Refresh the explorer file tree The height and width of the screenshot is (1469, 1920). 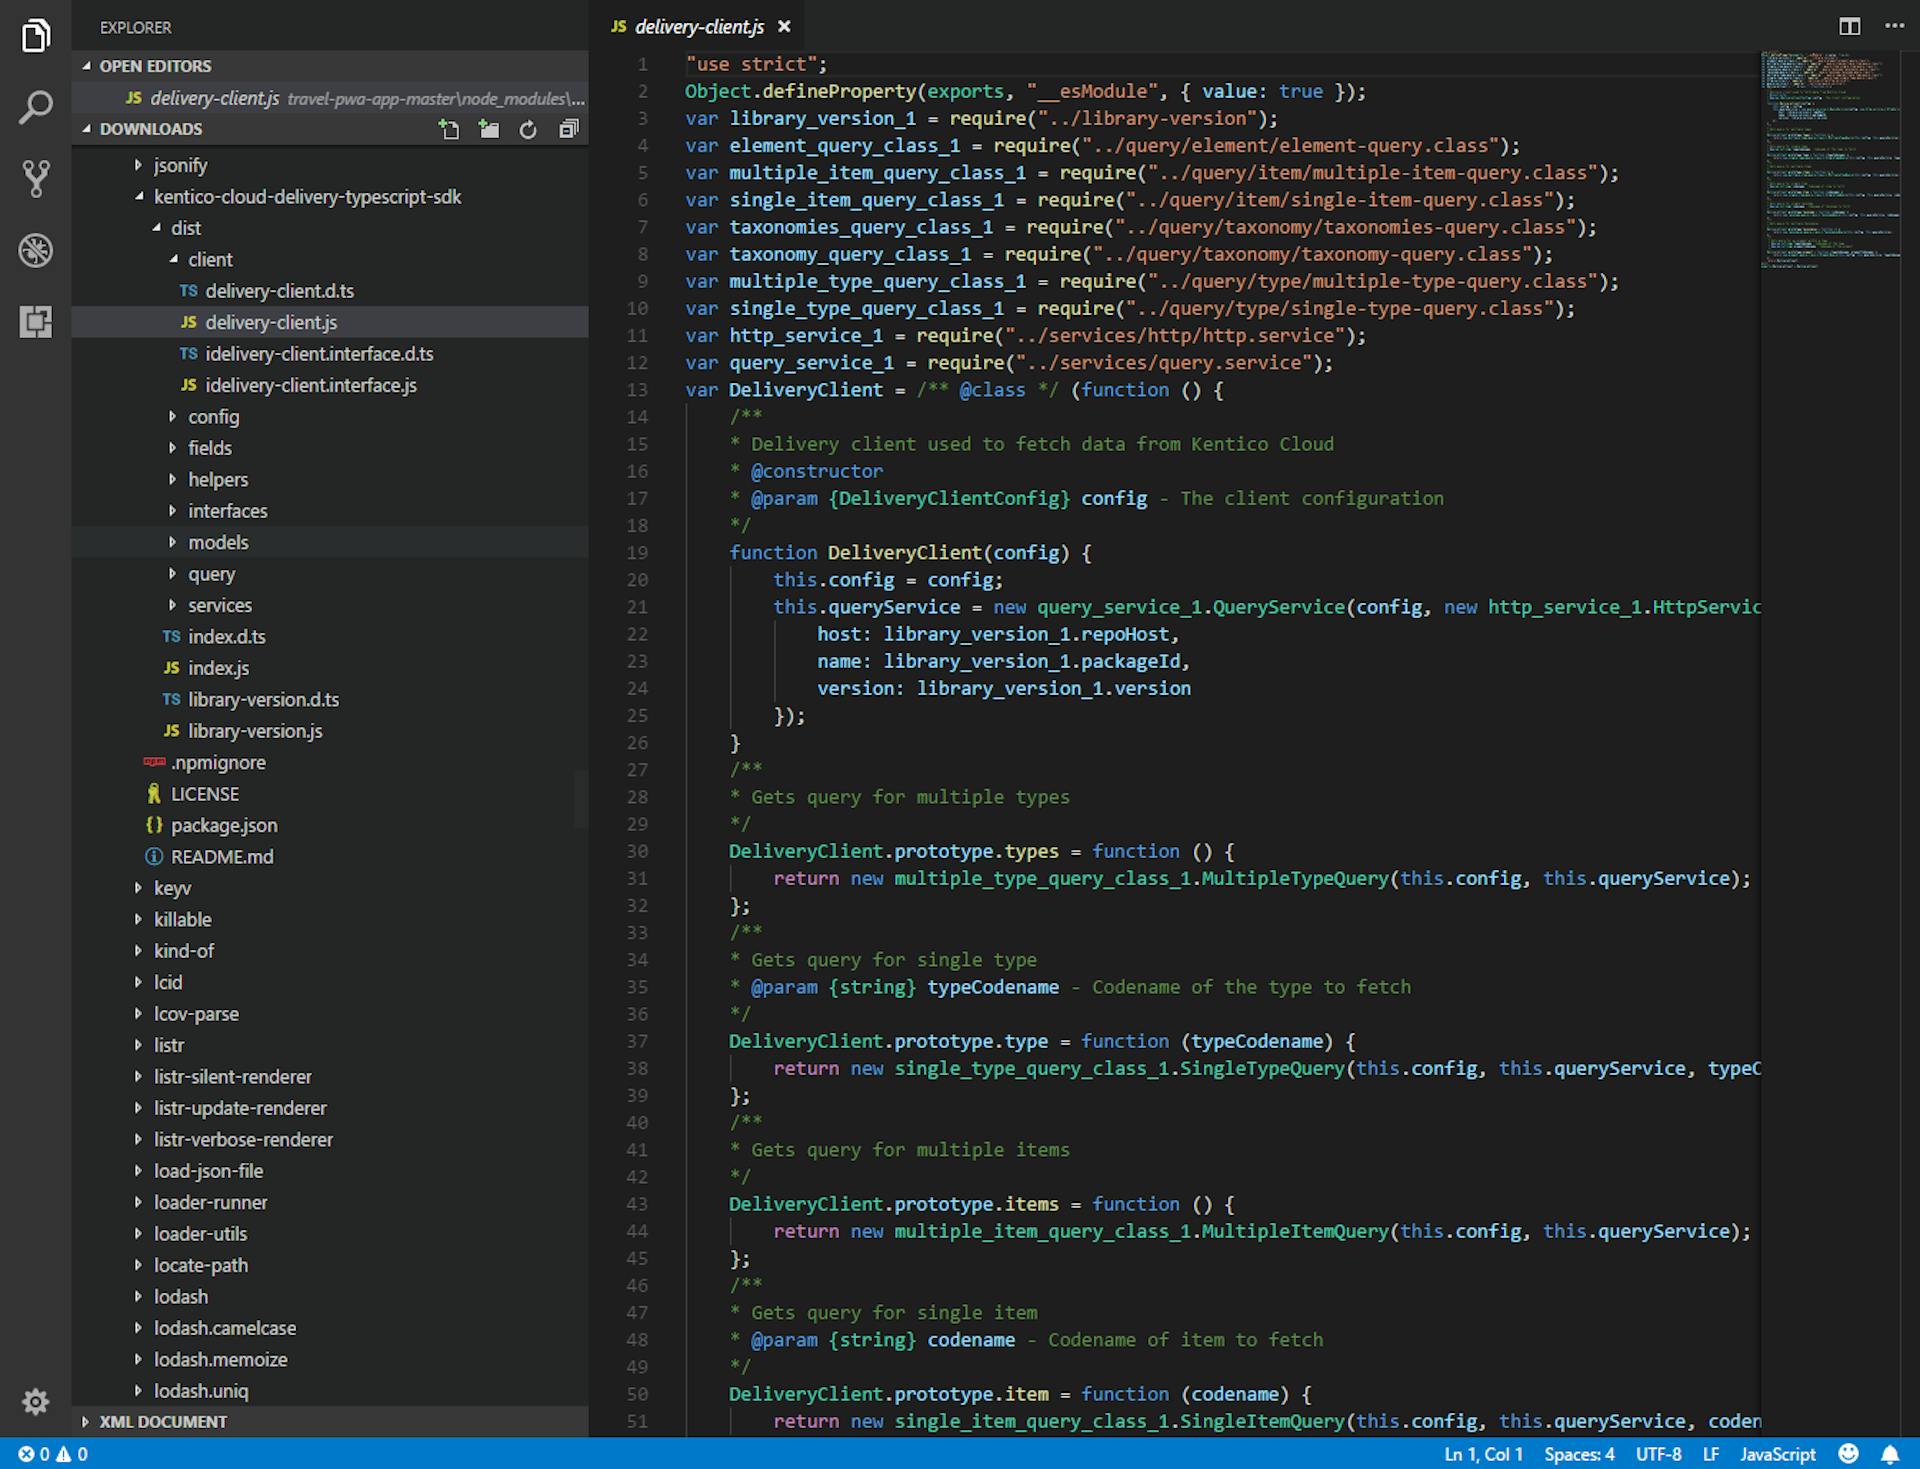[528, 129]
